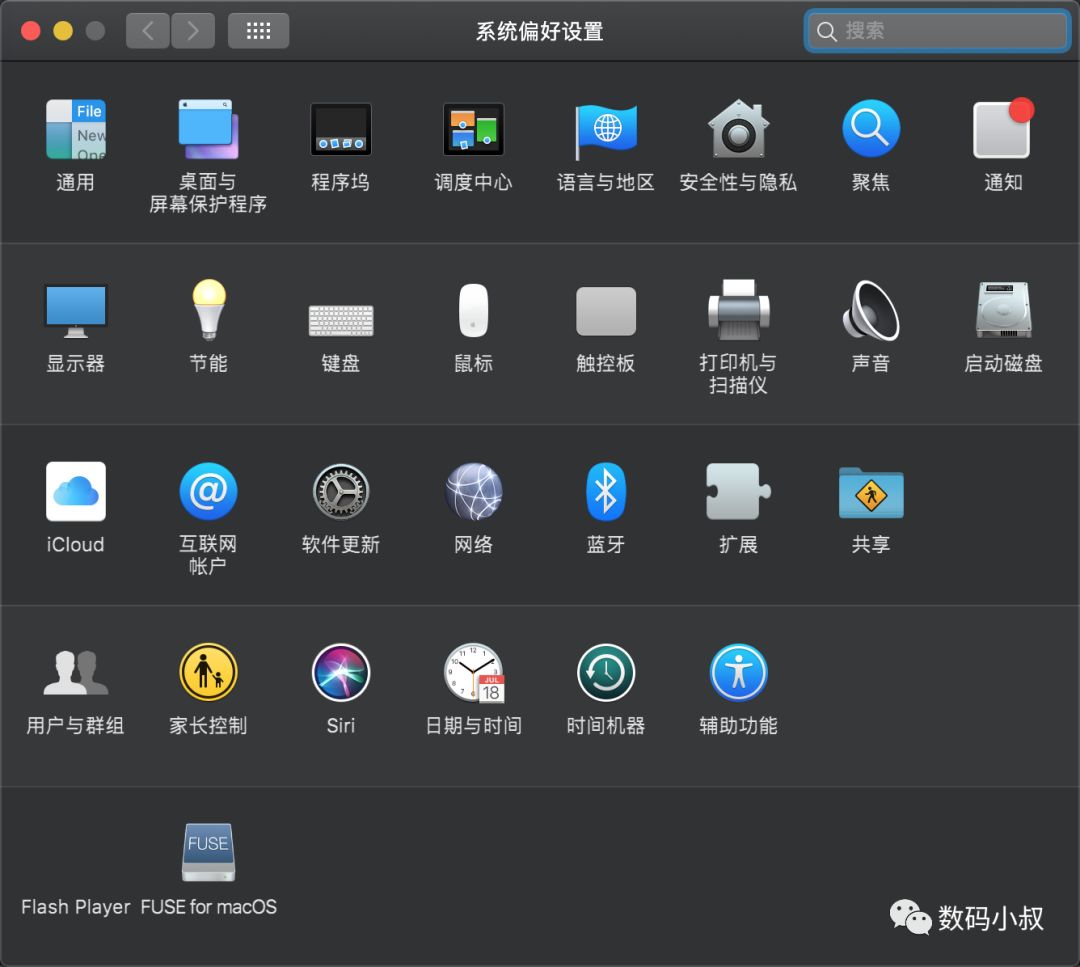This screenshot has width=1080, height=967.
Task: Open 聚焦 (Spotlight) preferences
Action: 870,130
